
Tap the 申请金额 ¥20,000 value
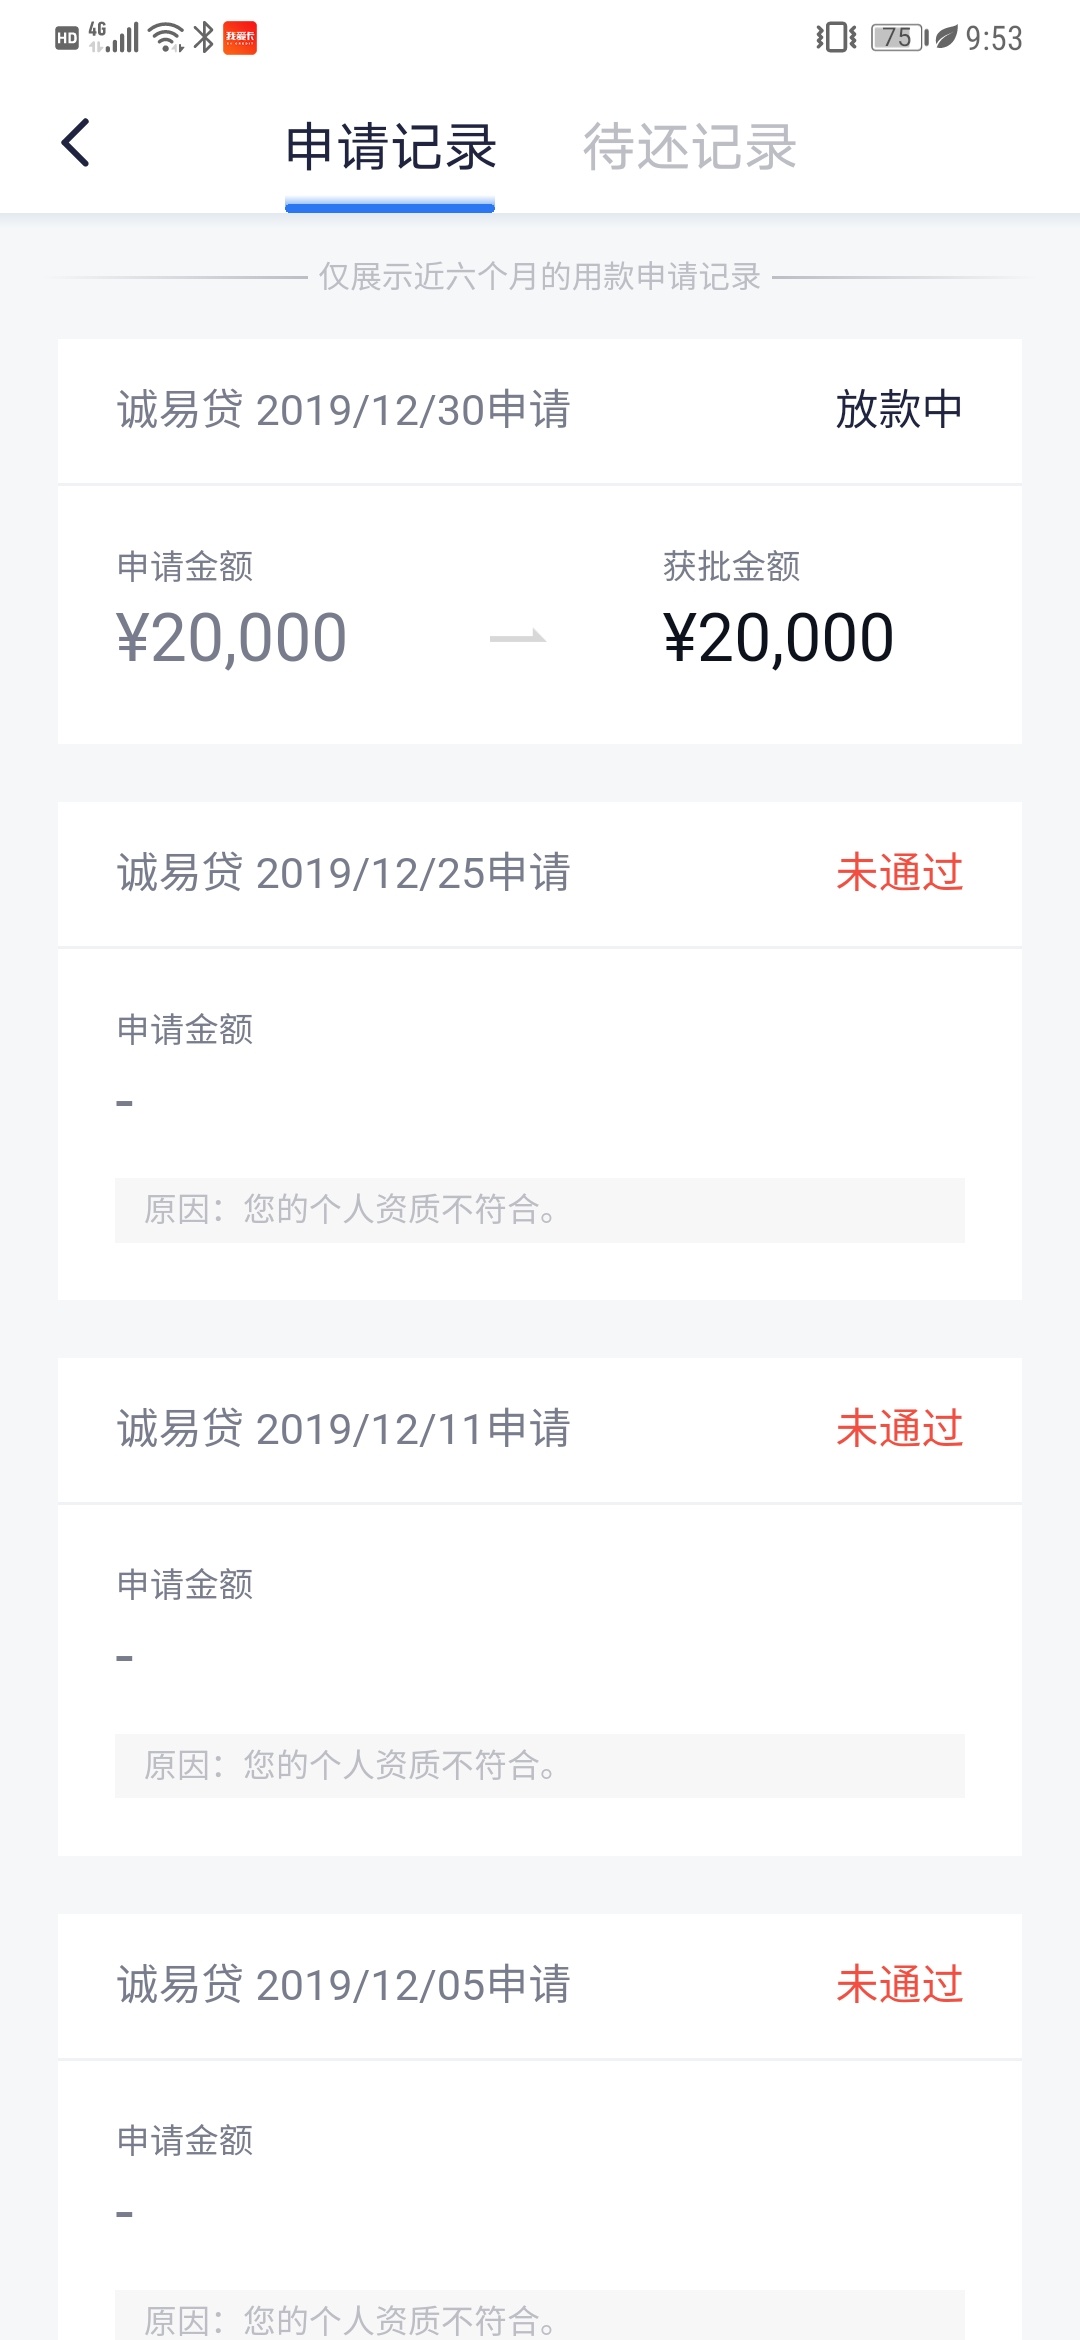232,638
